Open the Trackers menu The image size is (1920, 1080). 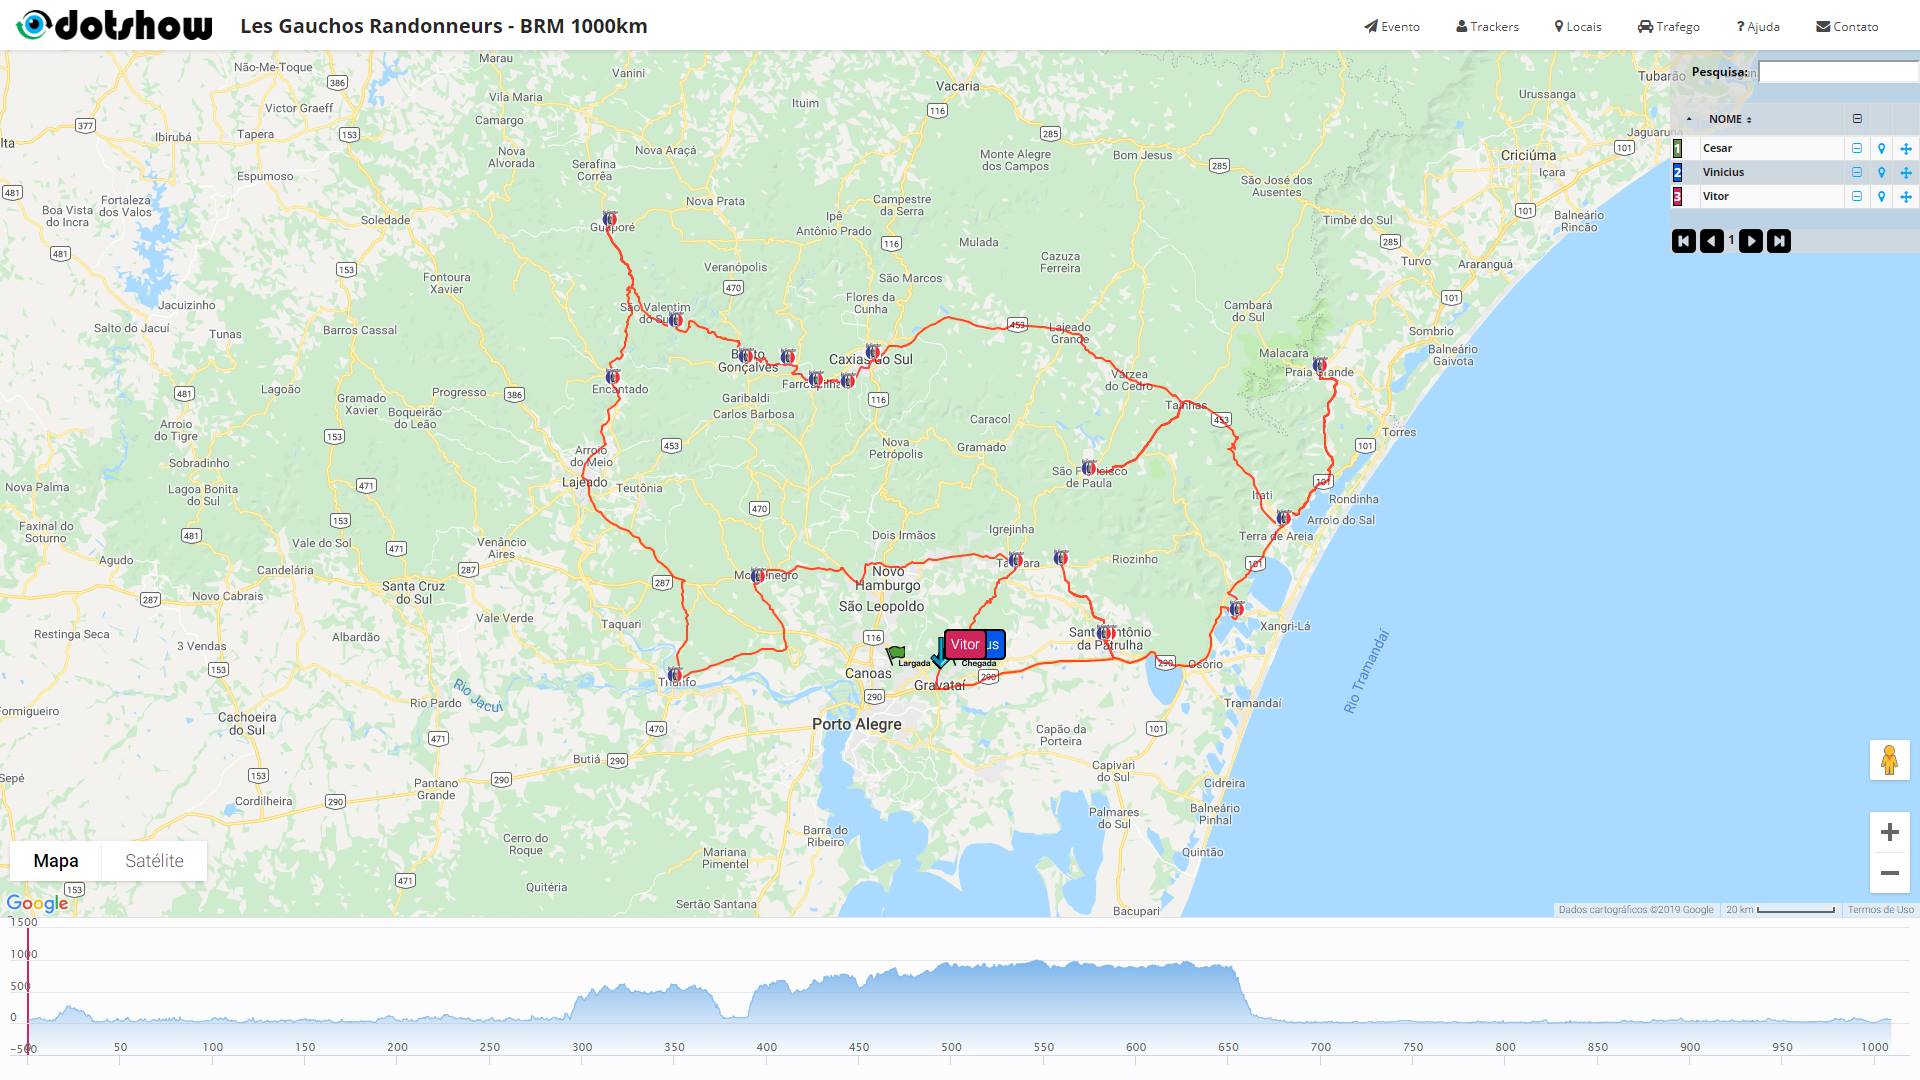pyautogui.click(x=1487, y=27)
